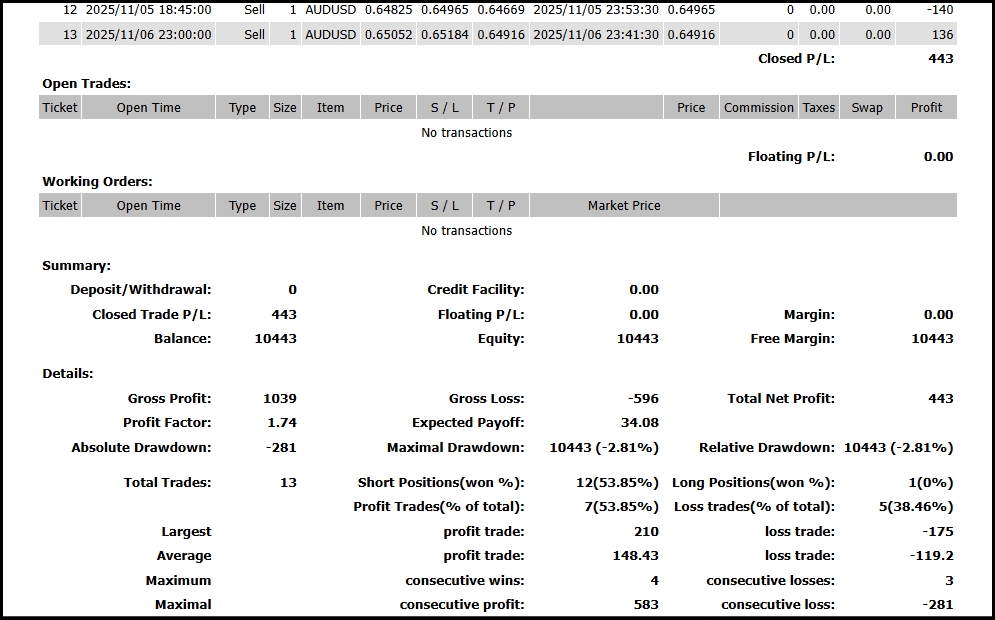The image size is (995, 620).
Task: Click "No transactions" under Working Orders
Action: pyautogui.click(x=466, y=231)
